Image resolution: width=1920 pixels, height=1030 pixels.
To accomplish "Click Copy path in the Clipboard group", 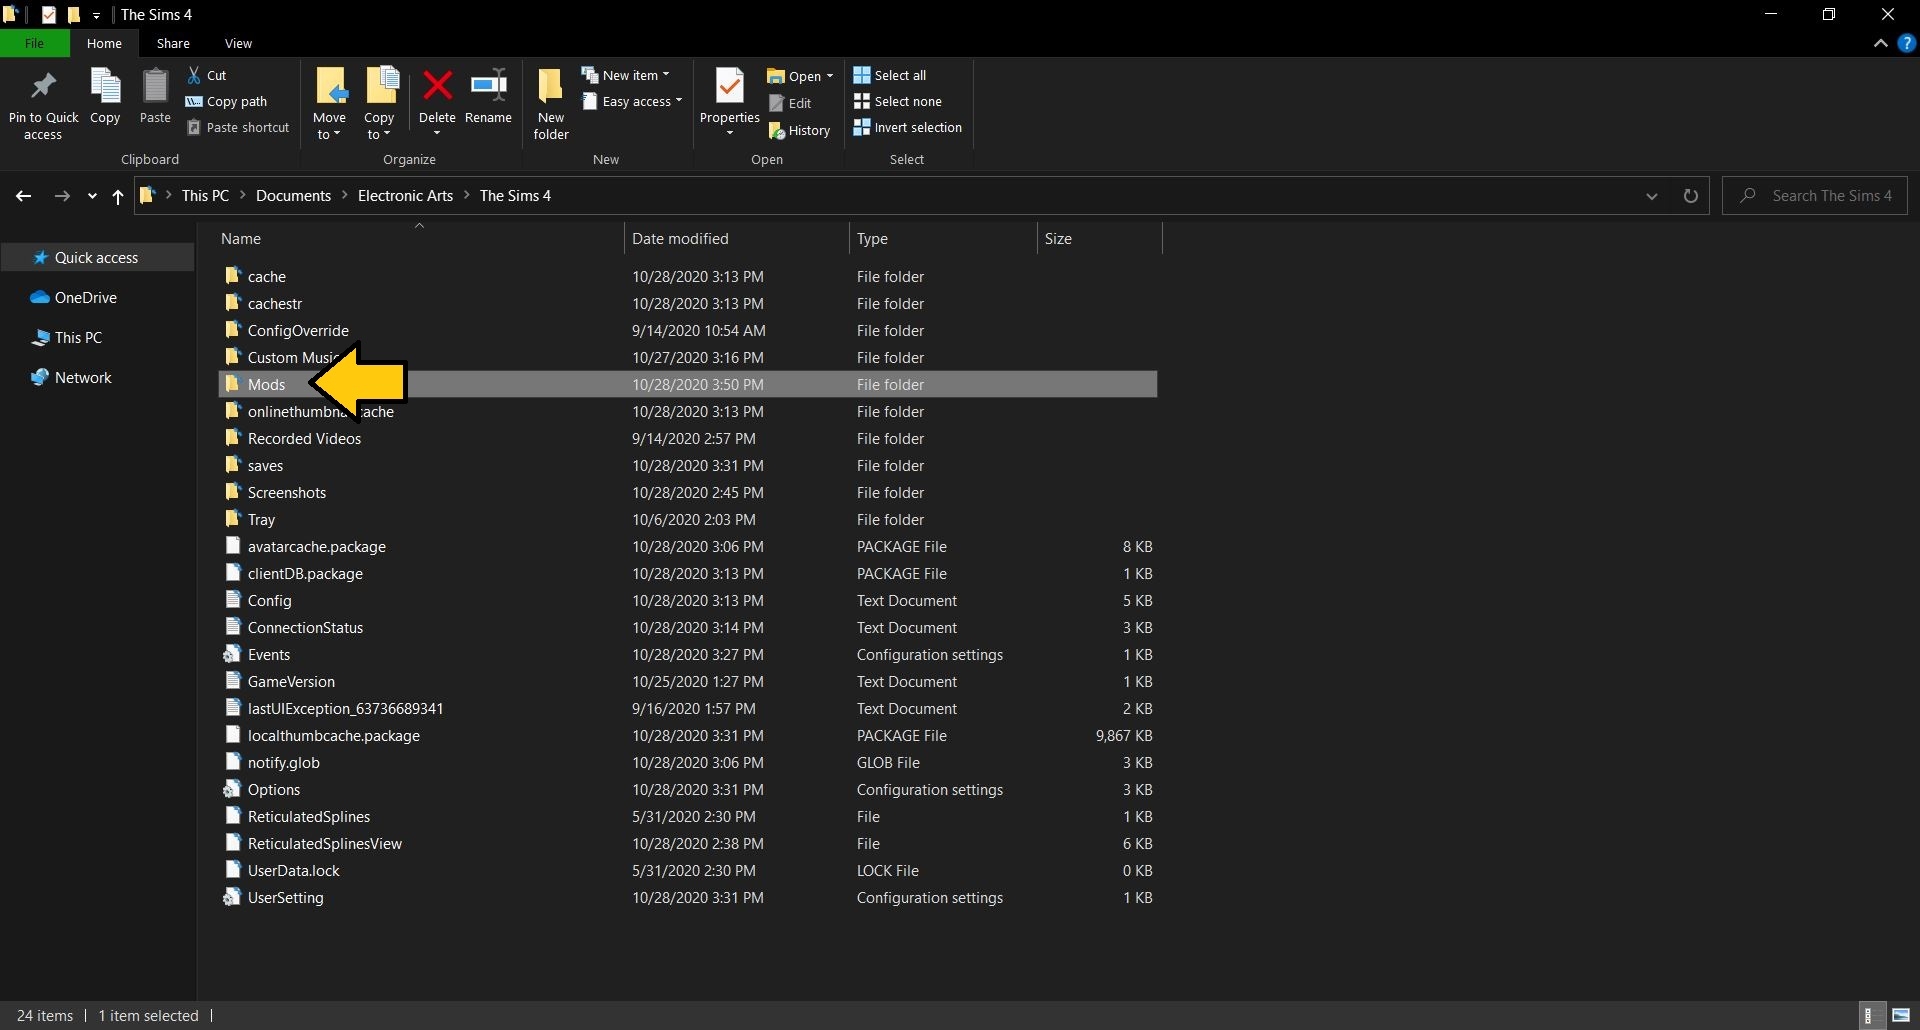I will [227, 101].
